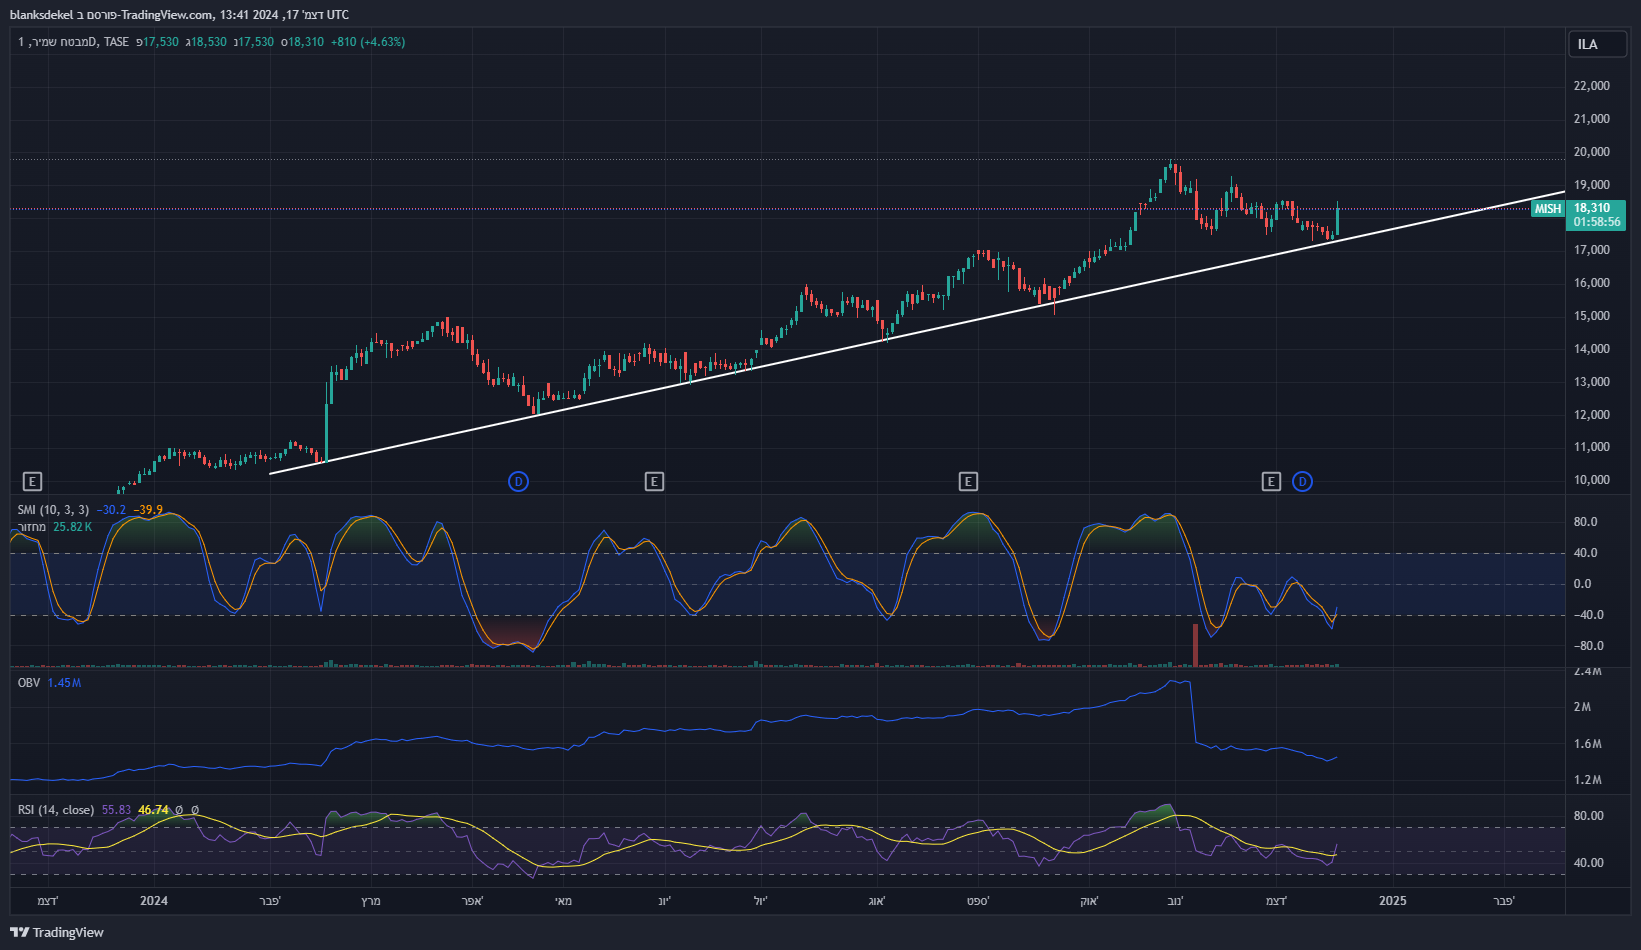Click the OBV indicator legend label
The height and width of the screenshot is (950, 1641).
click(x=29, y=683)
